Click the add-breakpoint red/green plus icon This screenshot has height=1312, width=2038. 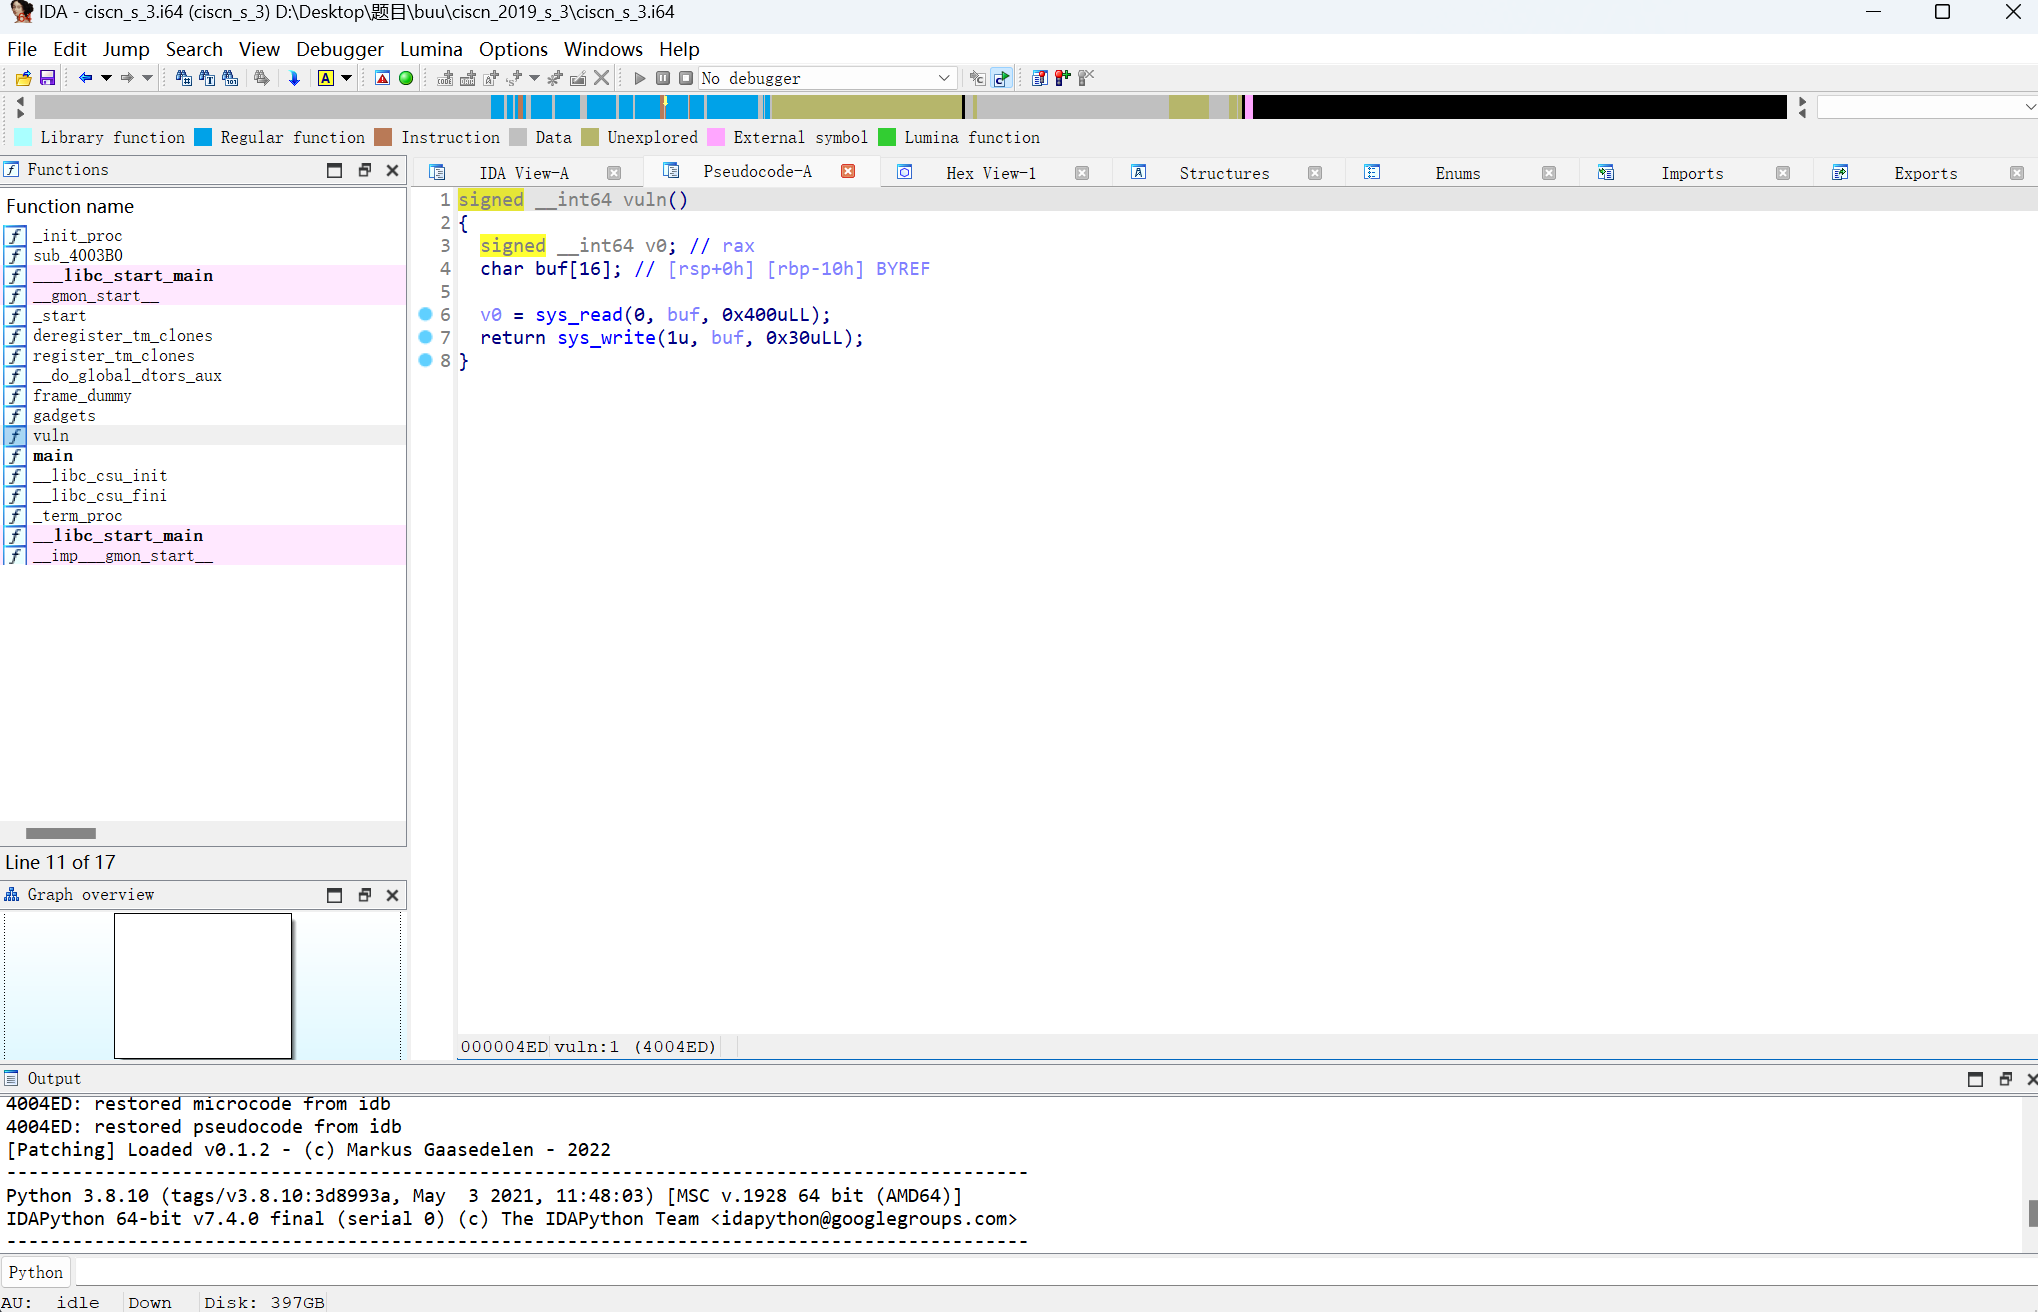[1063, 78]
